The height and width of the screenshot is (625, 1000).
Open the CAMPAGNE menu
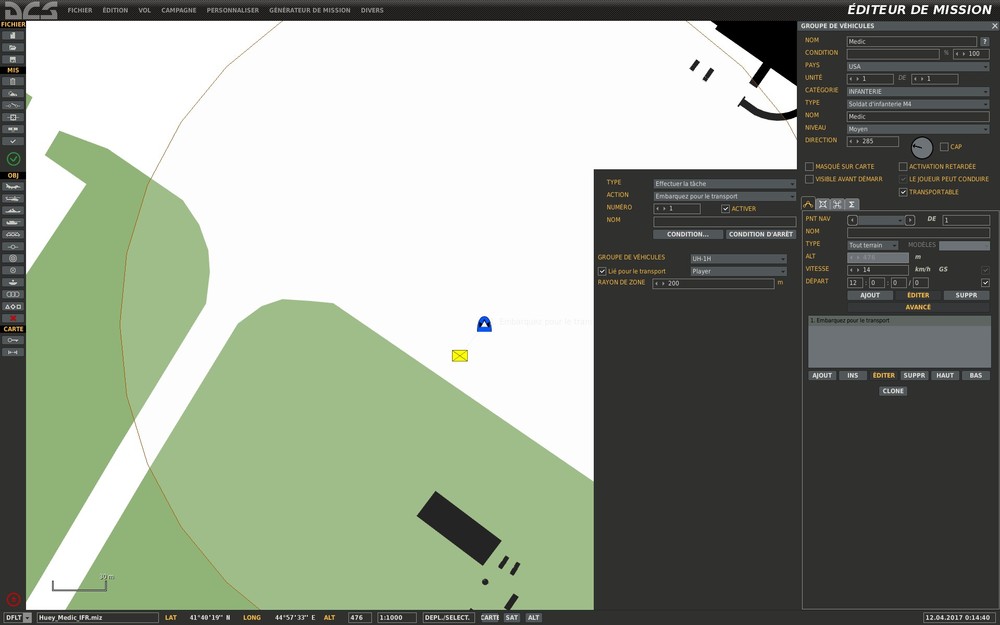pos(179,10)
